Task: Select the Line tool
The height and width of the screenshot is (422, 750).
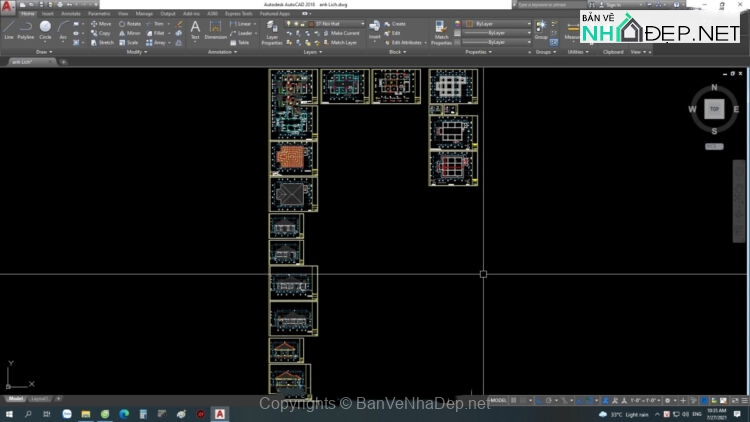Action: pyautogui.click(x=9, y=28)
